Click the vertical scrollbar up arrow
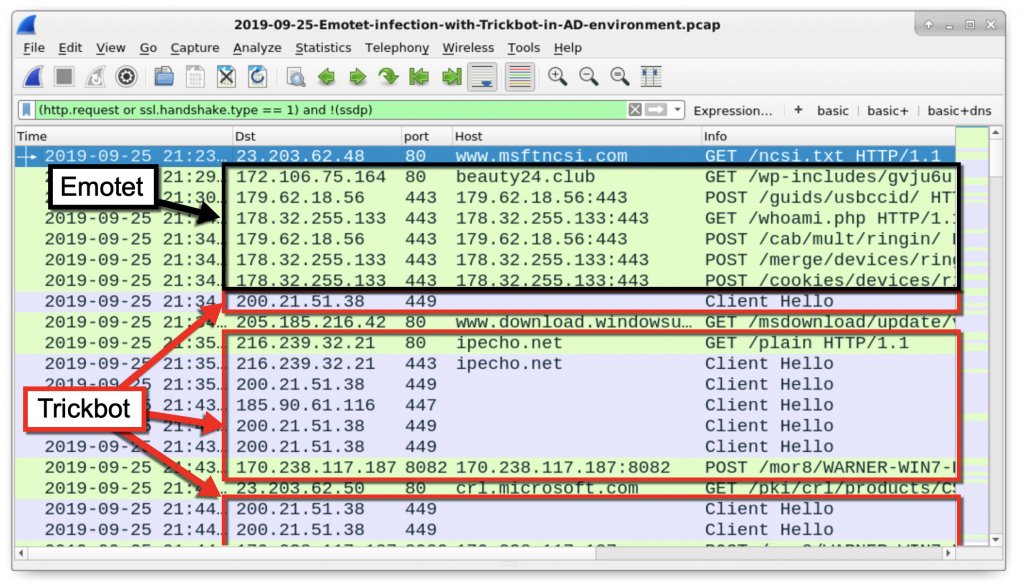1024x586 pixels. click(995, 133)
